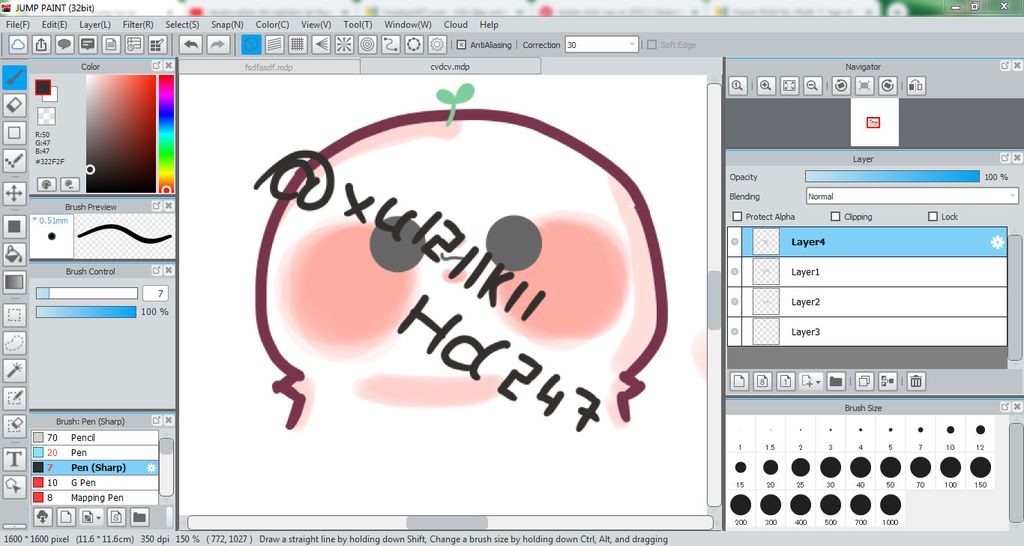
Task: Toggle the AntiAliasing checkbox
Action: [461, 45]
